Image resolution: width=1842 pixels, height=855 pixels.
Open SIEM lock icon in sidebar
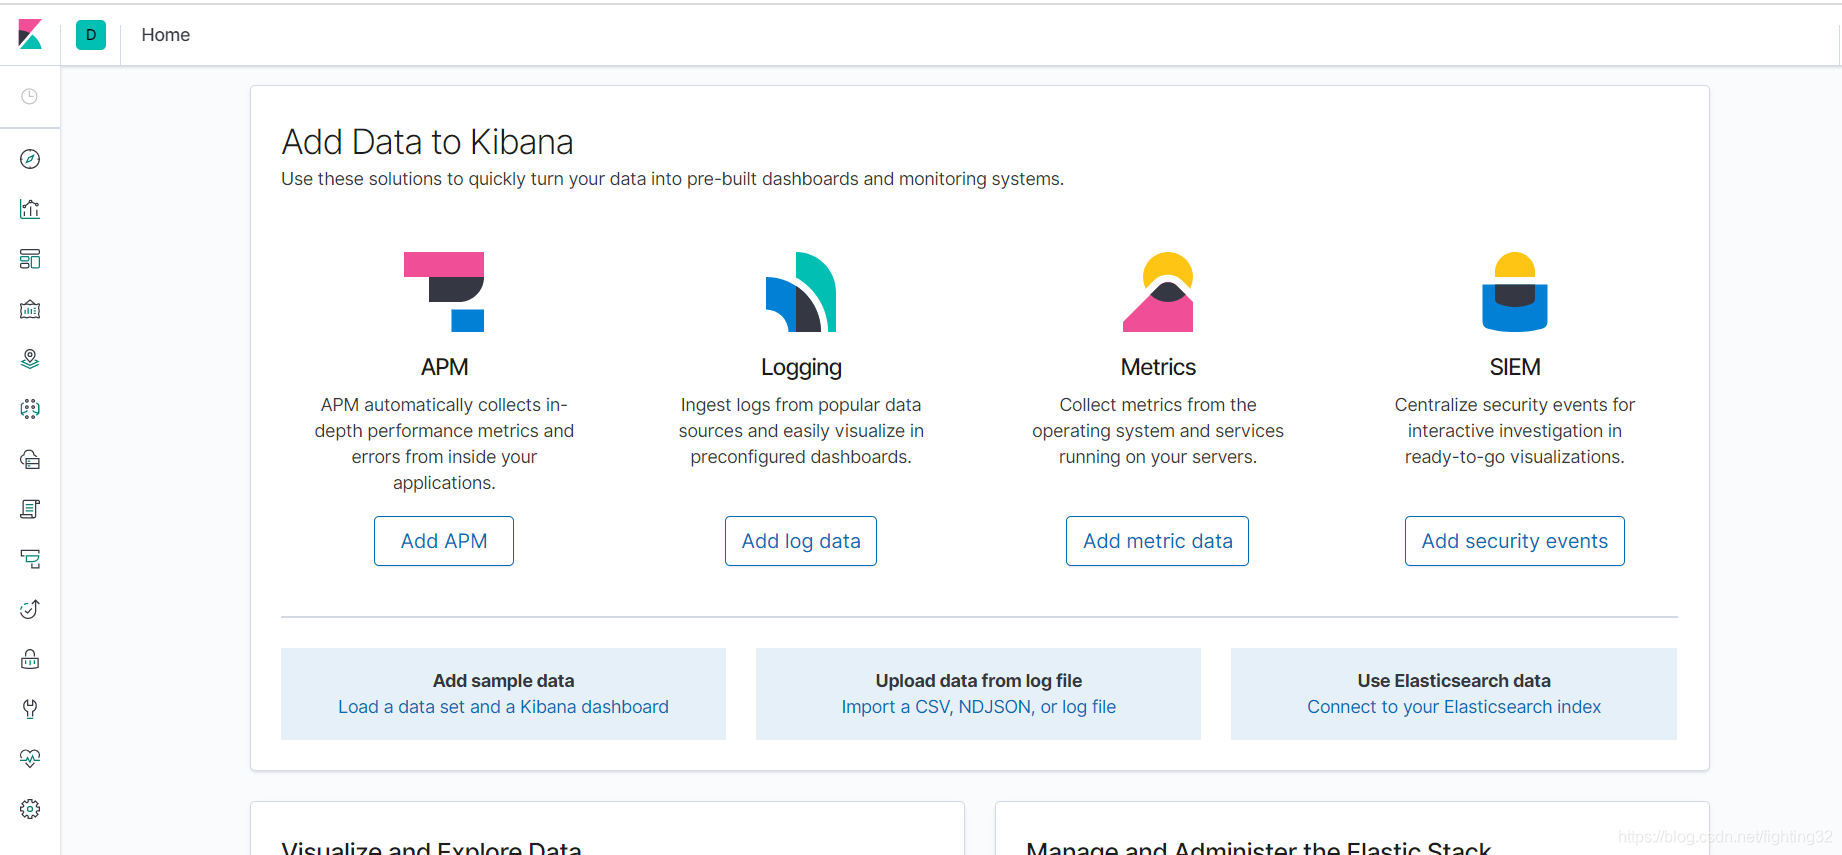[30, 659]
